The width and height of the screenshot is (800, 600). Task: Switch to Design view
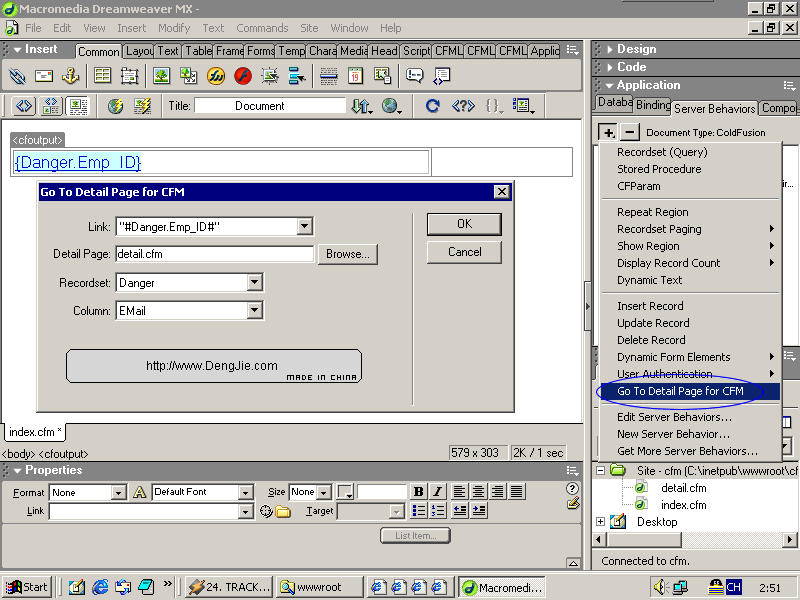pos(78,106)
